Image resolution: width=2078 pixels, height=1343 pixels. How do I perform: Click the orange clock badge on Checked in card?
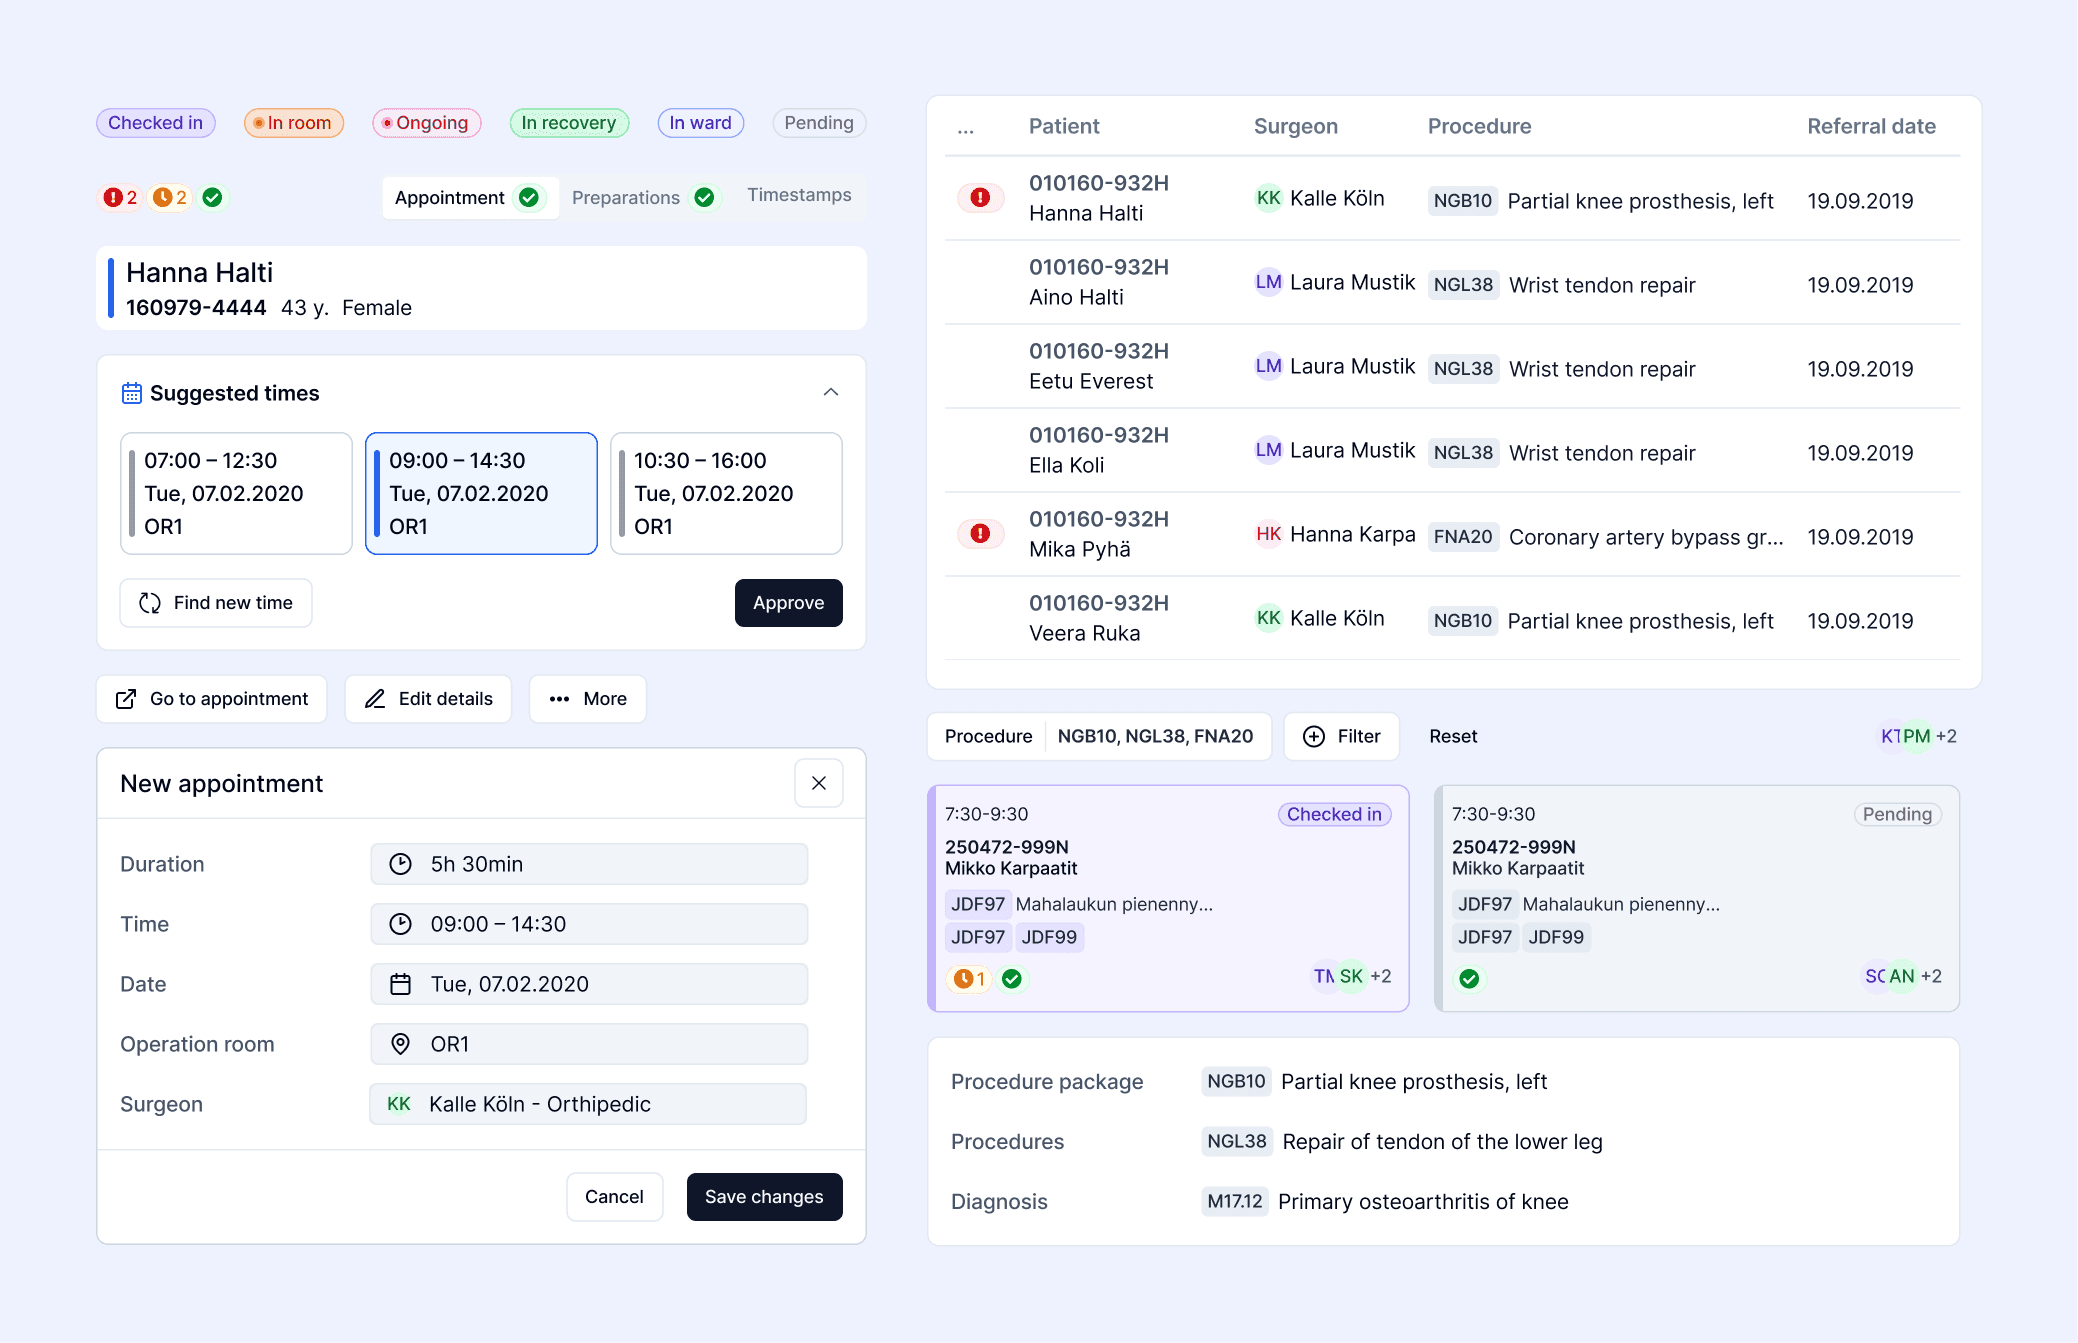tap(968, 979)
